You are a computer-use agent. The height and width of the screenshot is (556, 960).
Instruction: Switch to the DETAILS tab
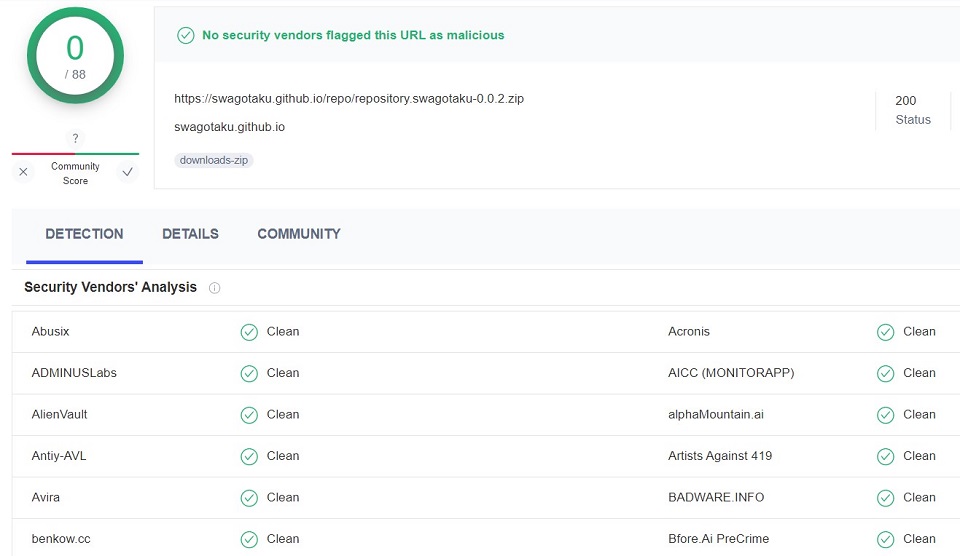190,234
